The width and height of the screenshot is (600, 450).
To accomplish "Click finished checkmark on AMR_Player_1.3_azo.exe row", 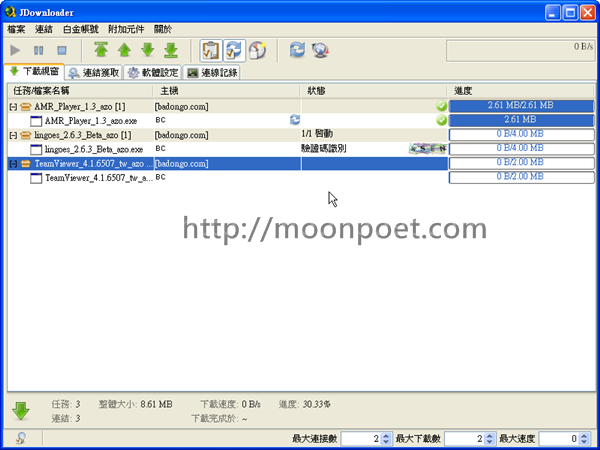I will click(x=442, y=121).
